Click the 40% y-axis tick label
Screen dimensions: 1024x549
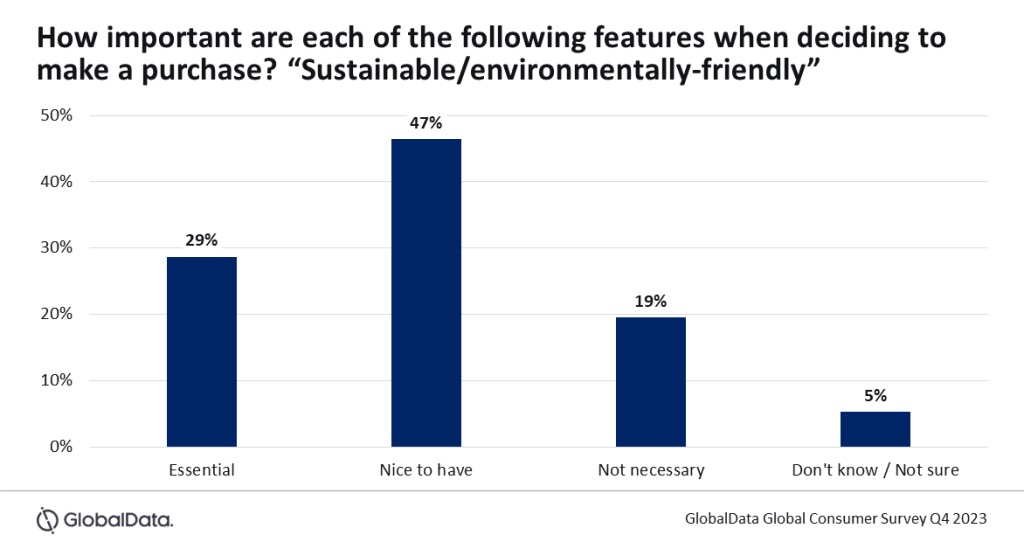click(56, 181)
